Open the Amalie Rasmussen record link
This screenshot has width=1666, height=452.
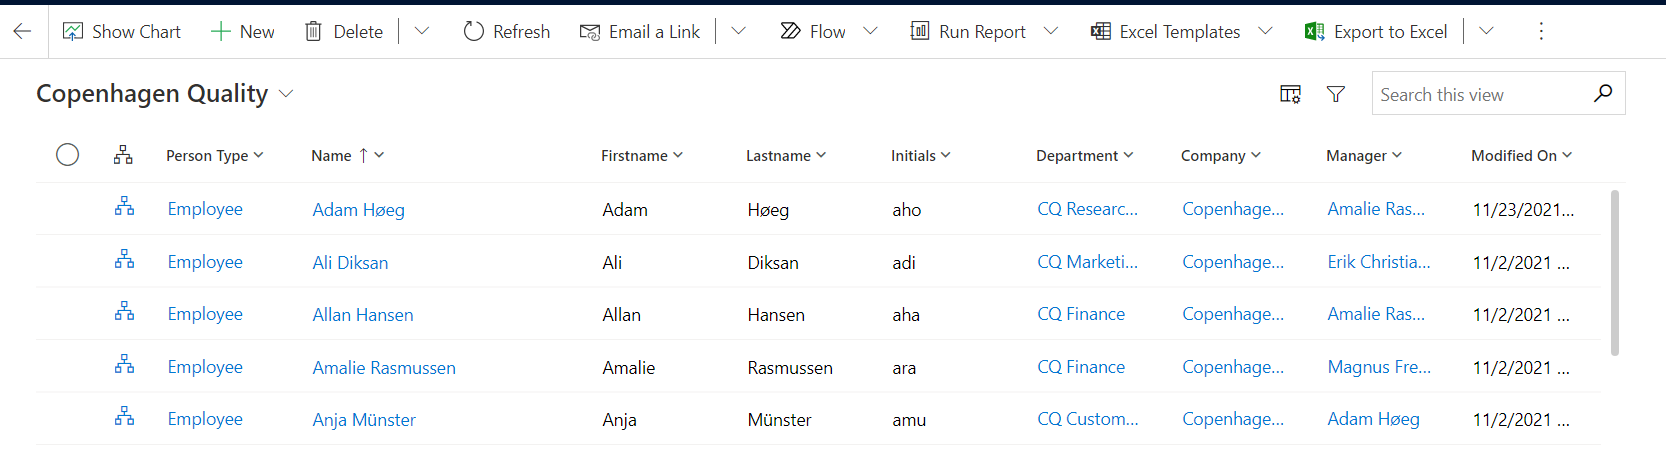point(384,368)
